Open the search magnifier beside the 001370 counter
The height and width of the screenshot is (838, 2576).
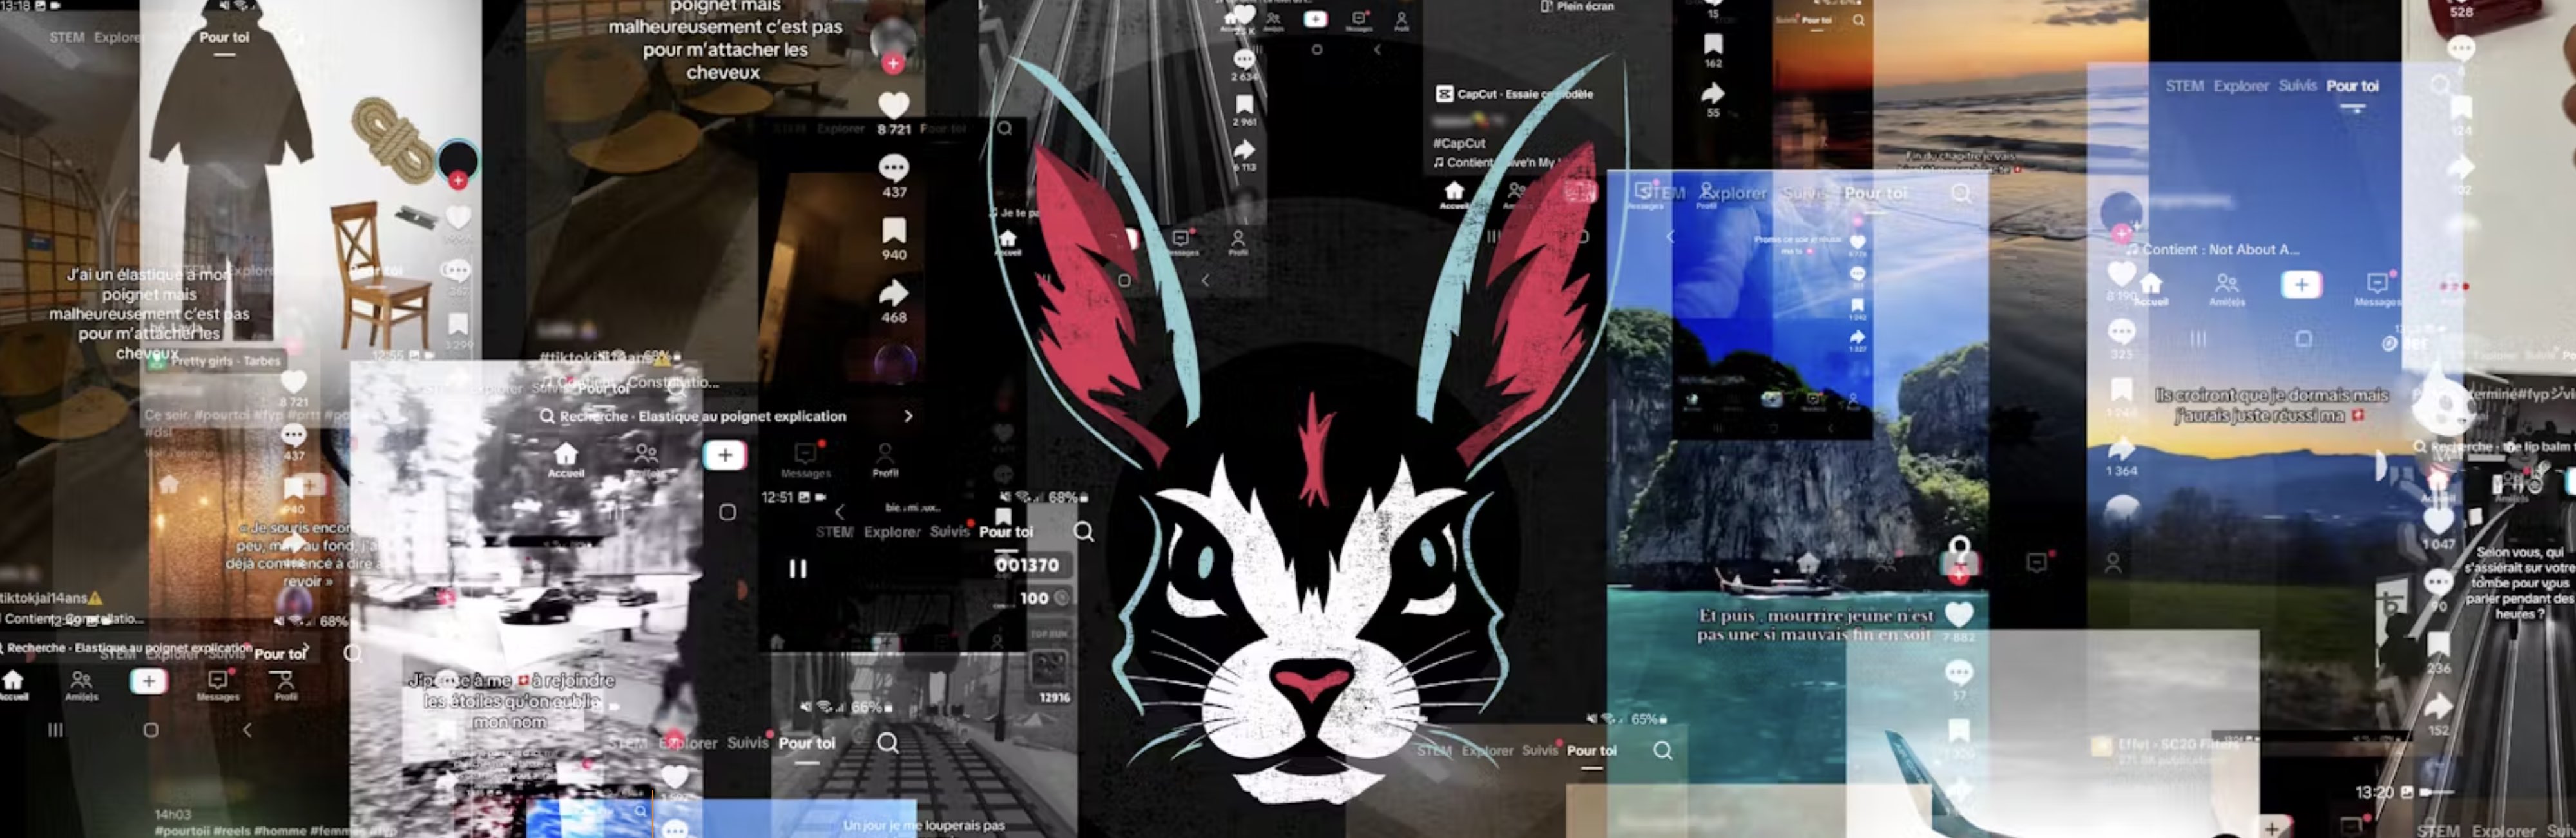pyautogui.click(x=1084, y=532)
